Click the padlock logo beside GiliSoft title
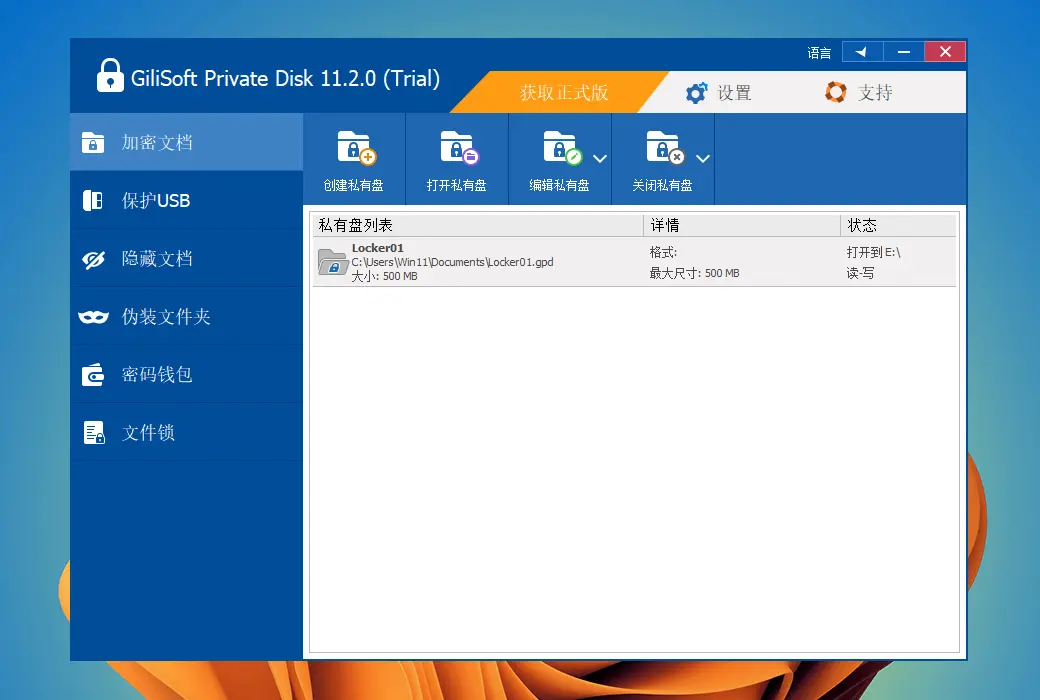Image resolution: width=1040 pixels, height=700 pixels. 110,75
